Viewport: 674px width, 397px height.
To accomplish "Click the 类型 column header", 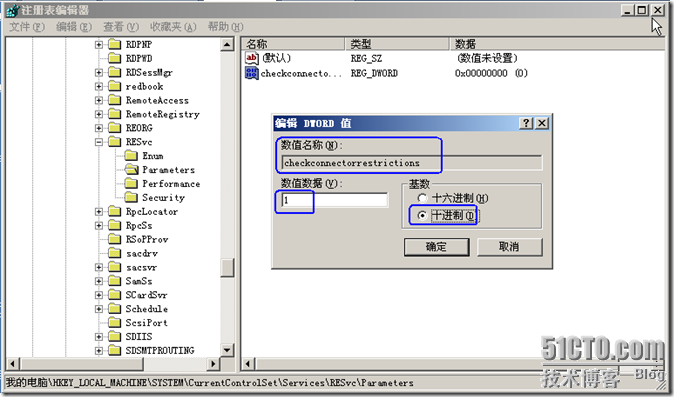I will [x=397, y=44].
